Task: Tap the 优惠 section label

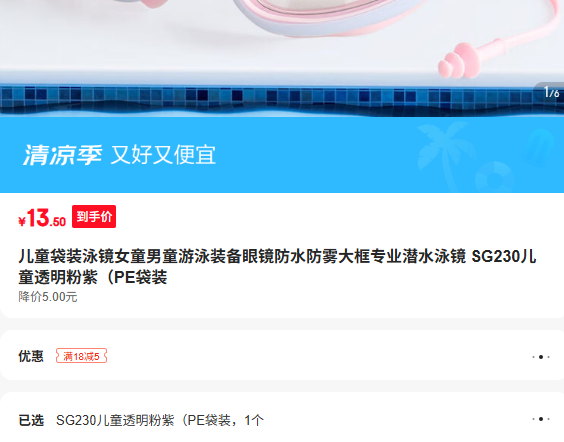Action: tap(31, 356)
